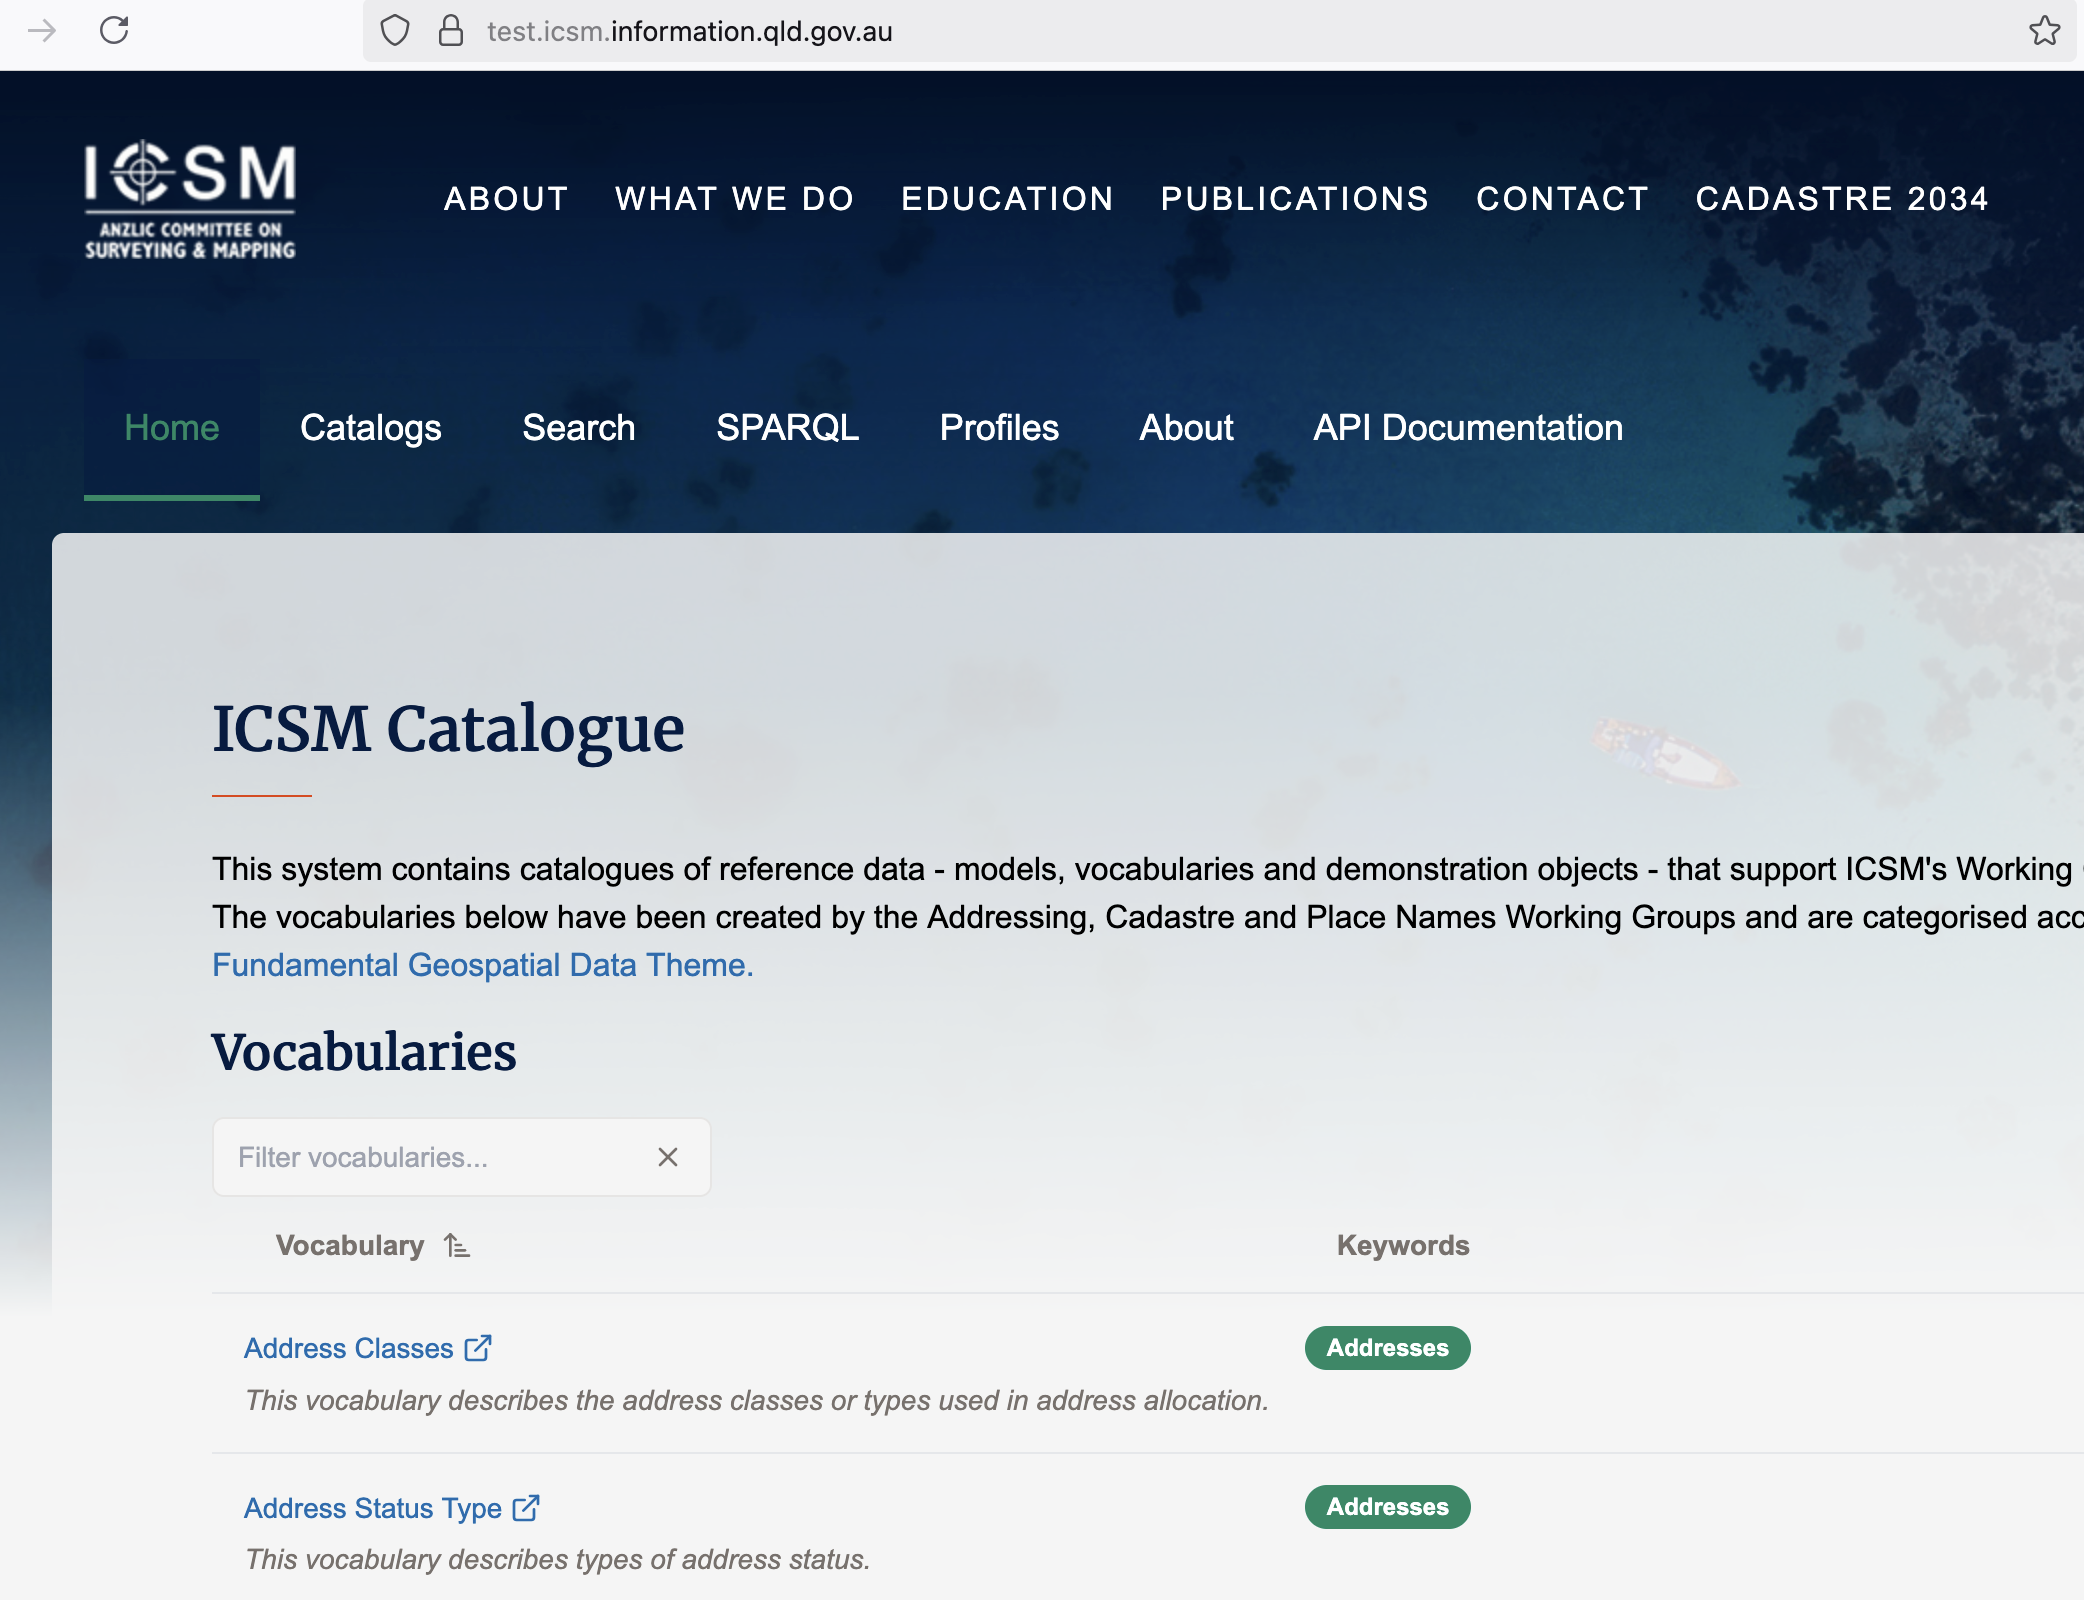Click the Keywords column header
The width and height of the screenshot is (2084, 1600).
coord(1403,1246)
